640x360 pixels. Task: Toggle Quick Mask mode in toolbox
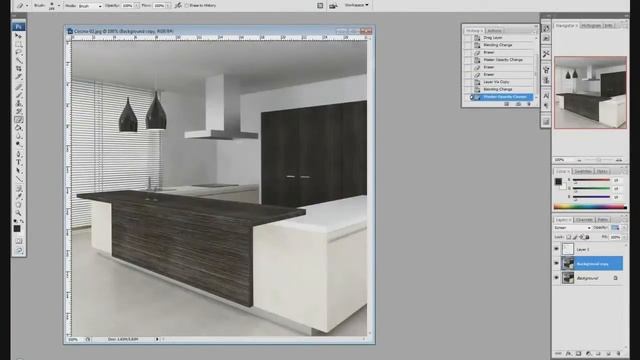pyautogui.click(x=18, y=241)
